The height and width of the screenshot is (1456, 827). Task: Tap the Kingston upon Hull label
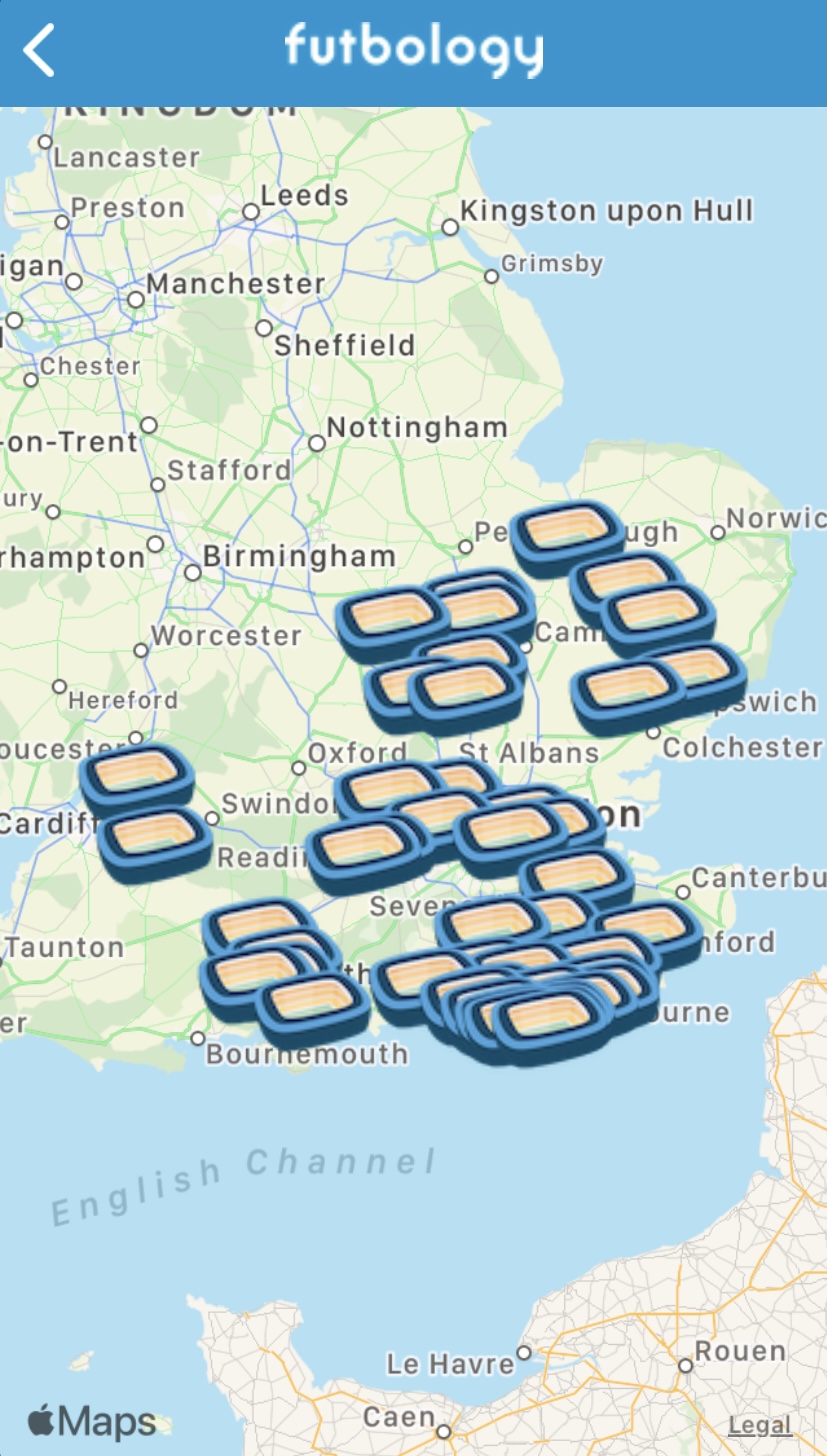(x=606, y=211)
